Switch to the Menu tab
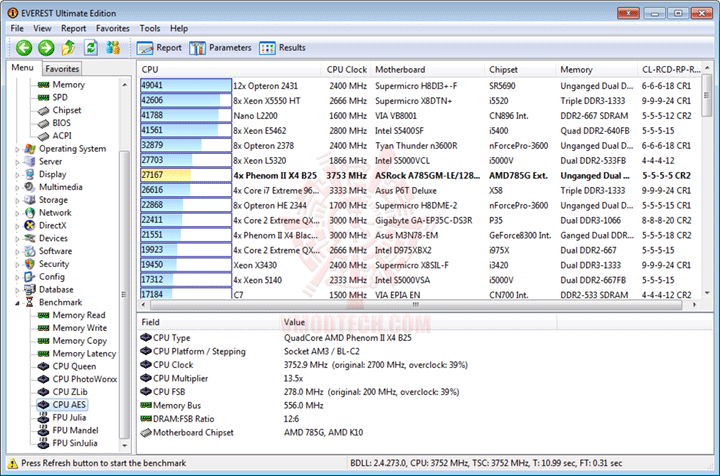This screenshot has height=476, width=720. coord(22,68)
